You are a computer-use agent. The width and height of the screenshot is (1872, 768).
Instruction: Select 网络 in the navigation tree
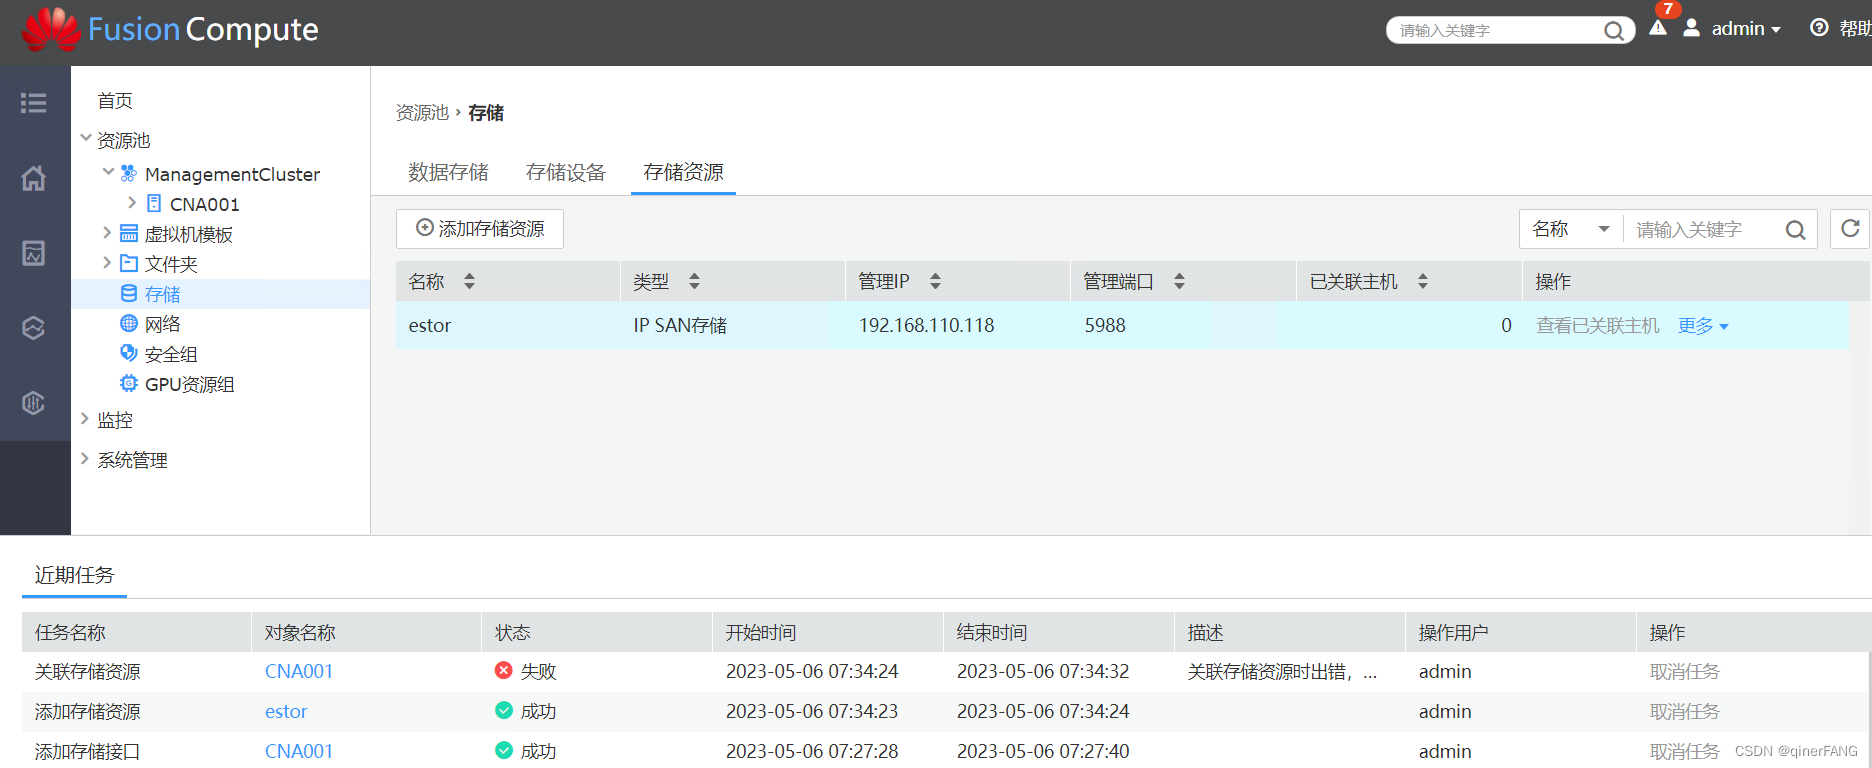(x=163, y=324)
